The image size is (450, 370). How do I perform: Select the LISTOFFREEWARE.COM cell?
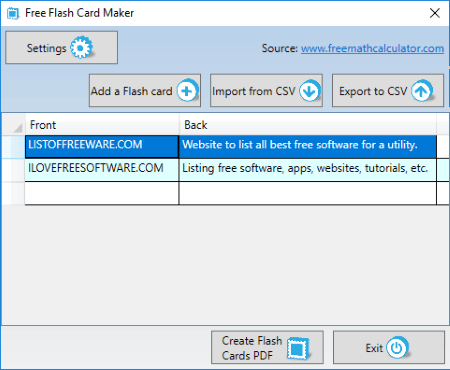[102, 146]
